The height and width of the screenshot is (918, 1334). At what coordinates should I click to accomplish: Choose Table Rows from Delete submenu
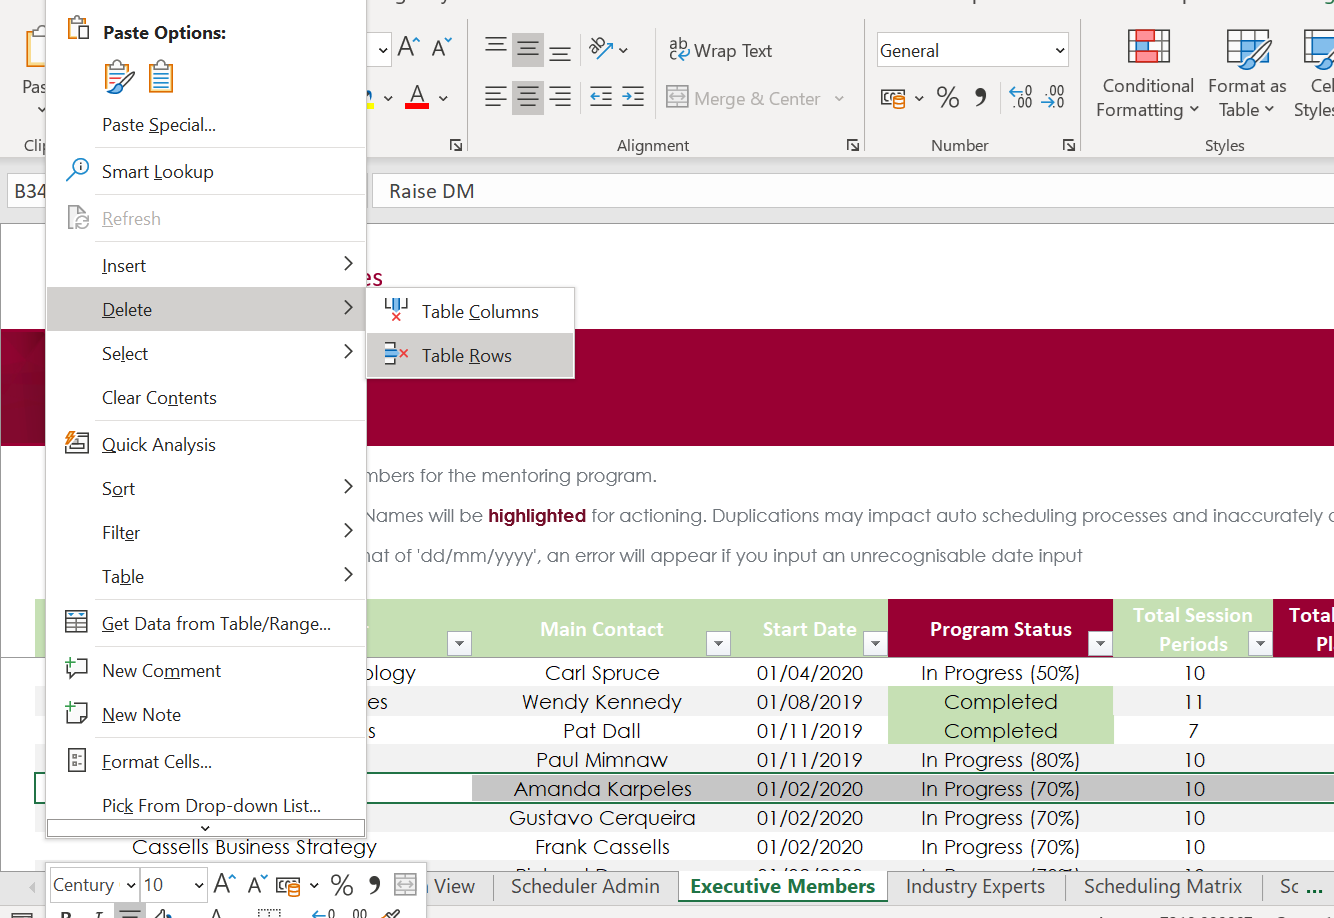(467, 356)
